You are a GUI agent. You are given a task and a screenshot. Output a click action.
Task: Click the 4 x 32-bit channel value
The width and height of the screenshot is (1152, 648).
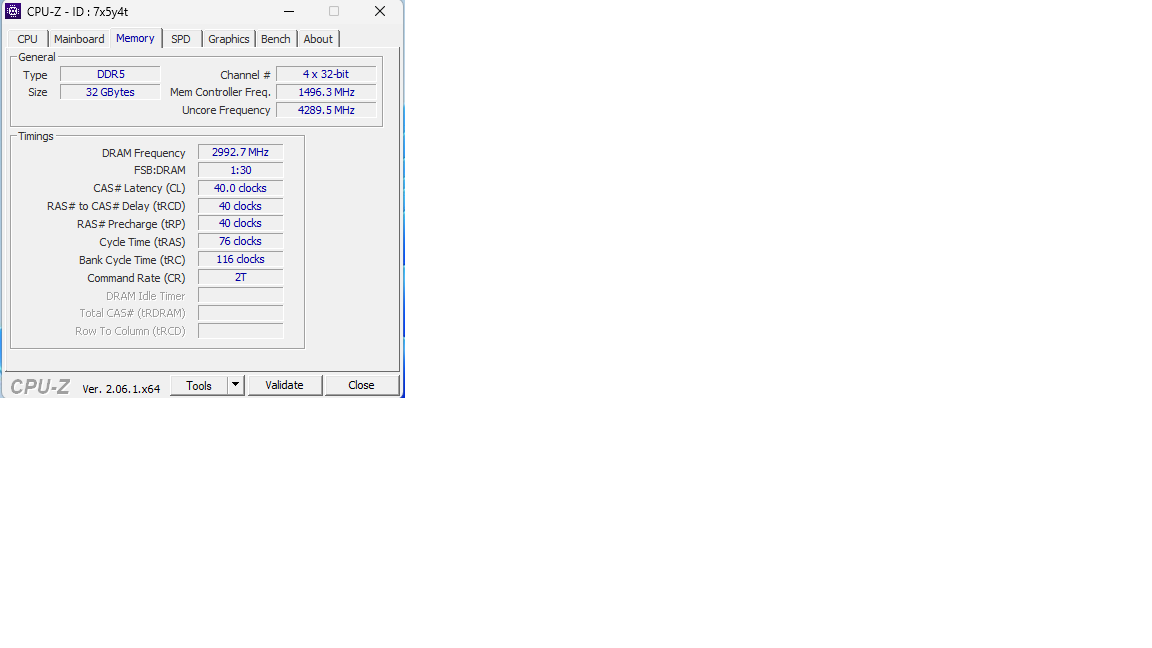coord(326,74)
